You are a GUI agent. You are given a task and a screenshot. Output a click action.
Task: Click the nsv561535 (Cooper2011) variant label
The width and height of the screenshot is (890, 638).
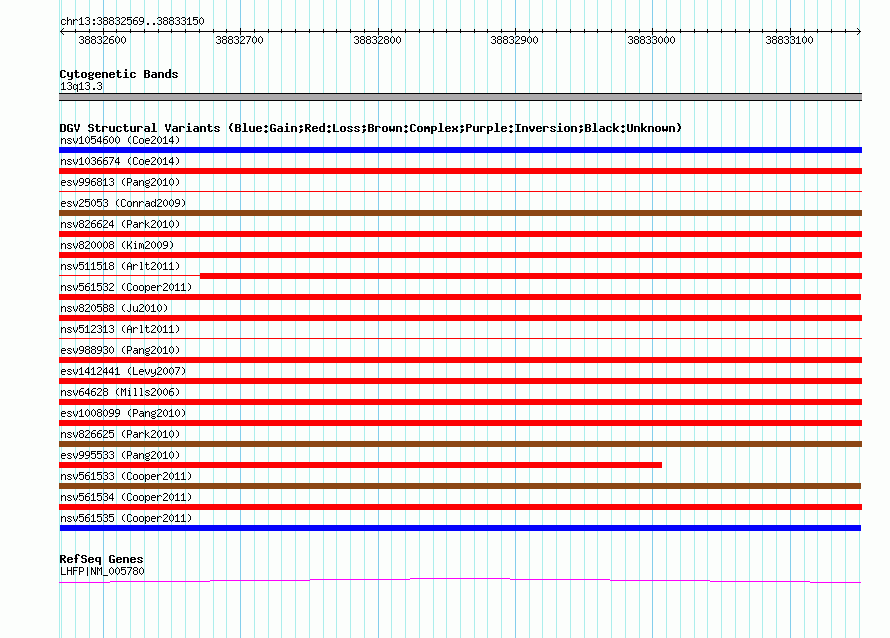tap(126, 518)
